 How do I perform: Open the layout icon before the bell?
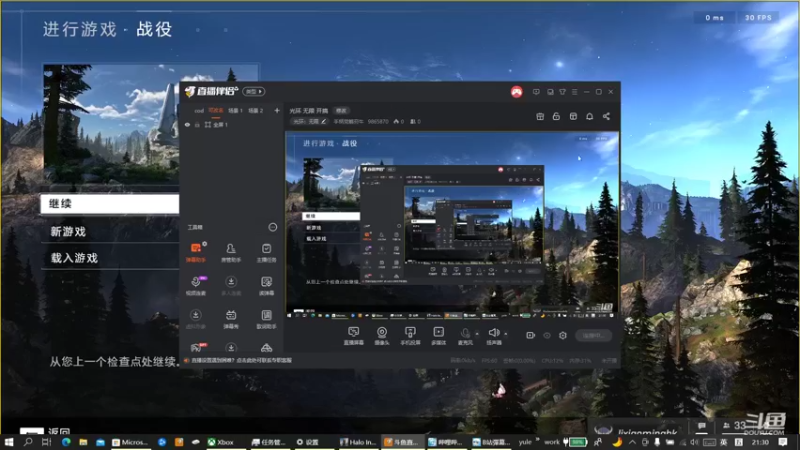573,116
